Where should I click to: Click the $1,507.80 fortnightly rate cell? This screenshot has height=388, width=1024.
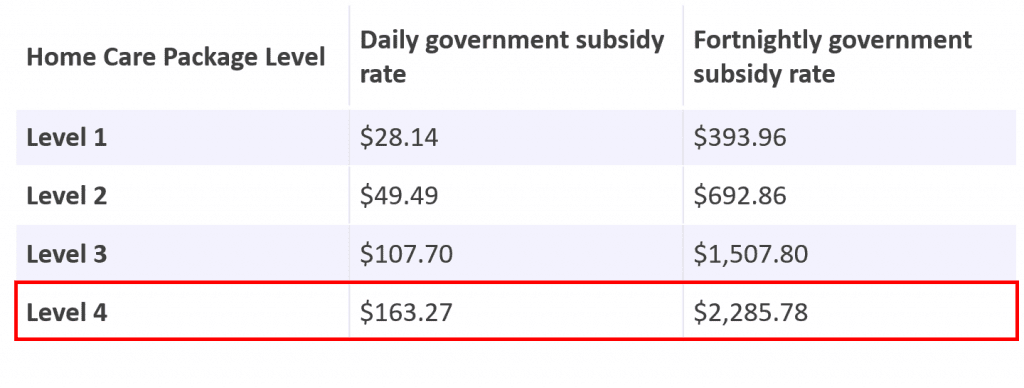[750, 253]
